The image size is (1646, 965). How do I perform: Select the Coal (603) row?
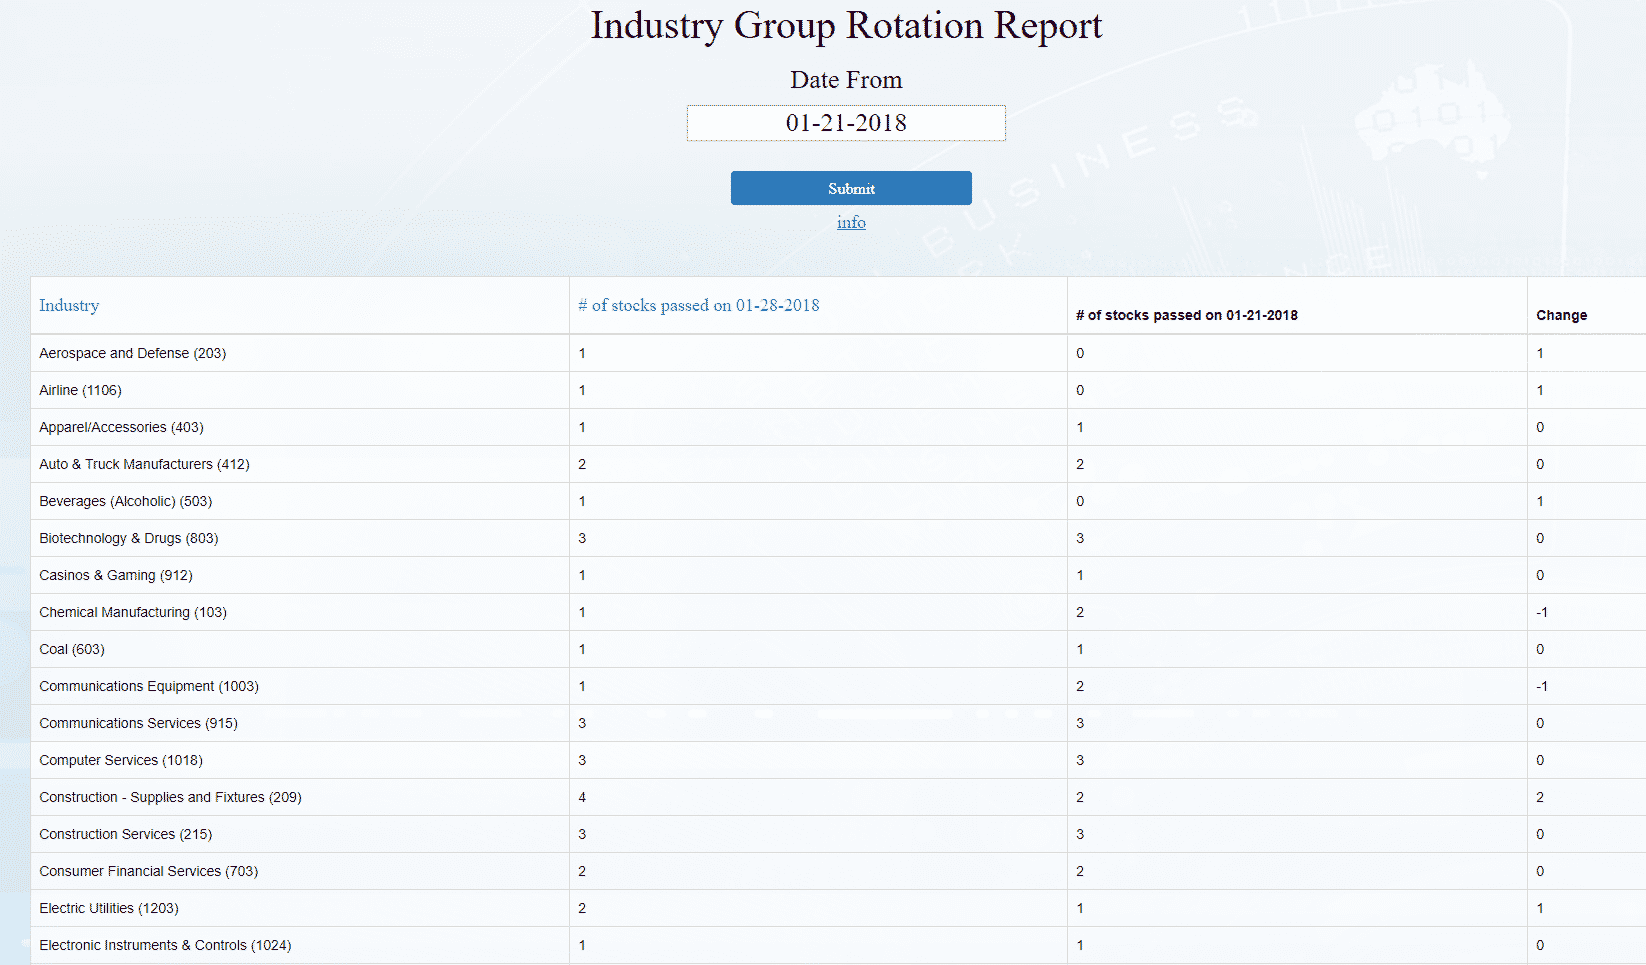[72, 649]
